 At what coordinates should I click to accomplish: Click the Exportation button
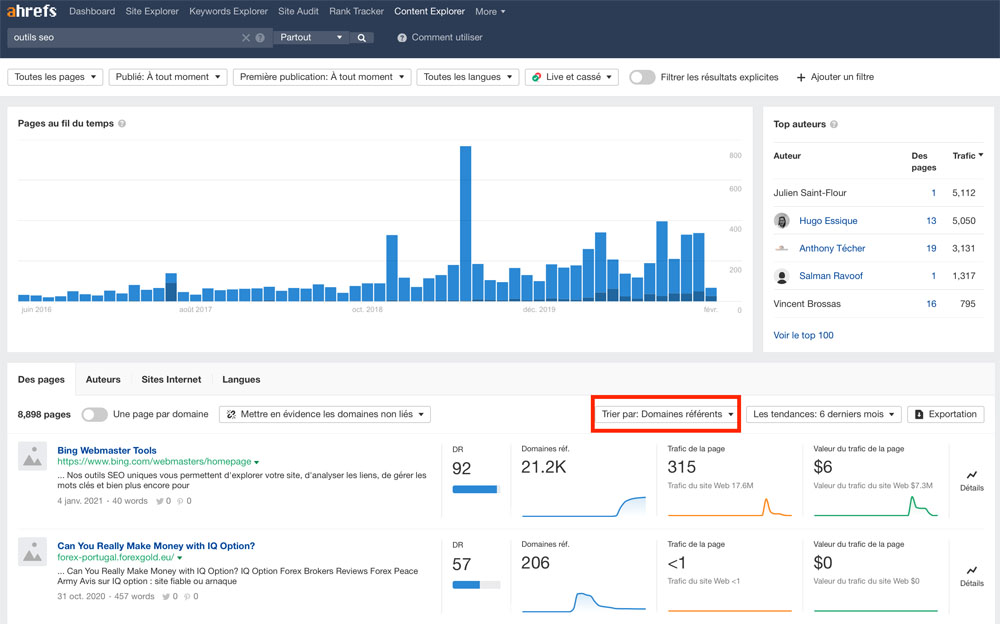[946, 414]
